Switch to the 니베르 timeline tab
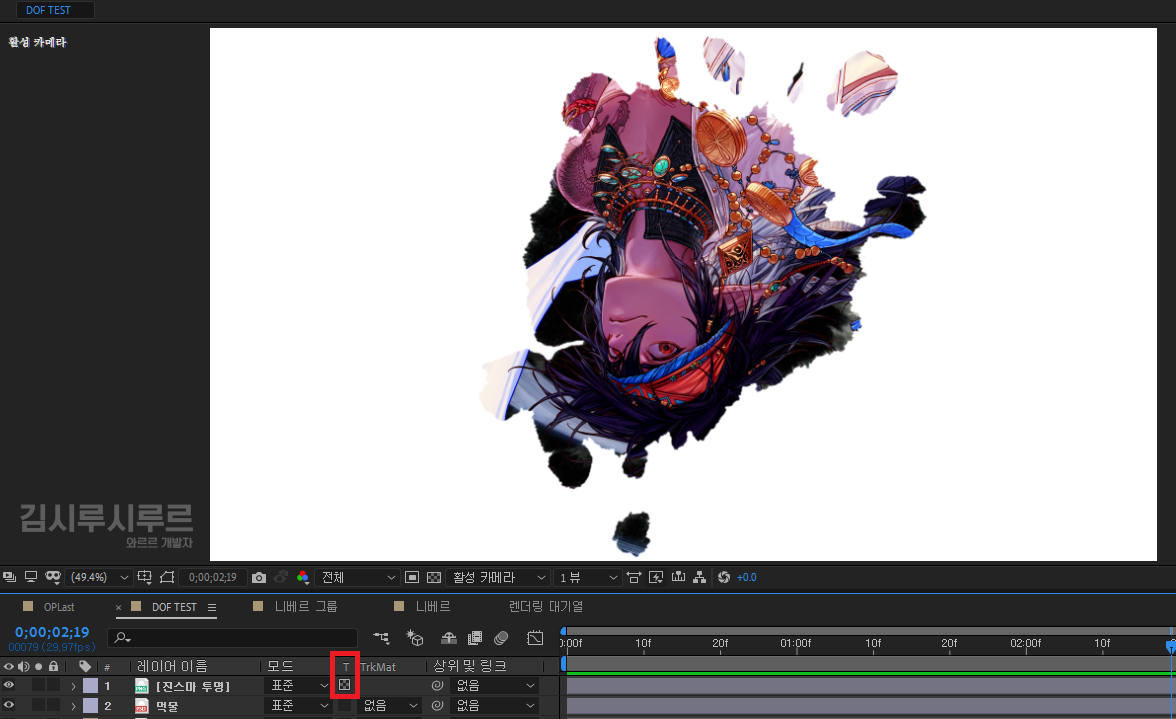Screen dimensions: 1176x719 tap(433, 607)
